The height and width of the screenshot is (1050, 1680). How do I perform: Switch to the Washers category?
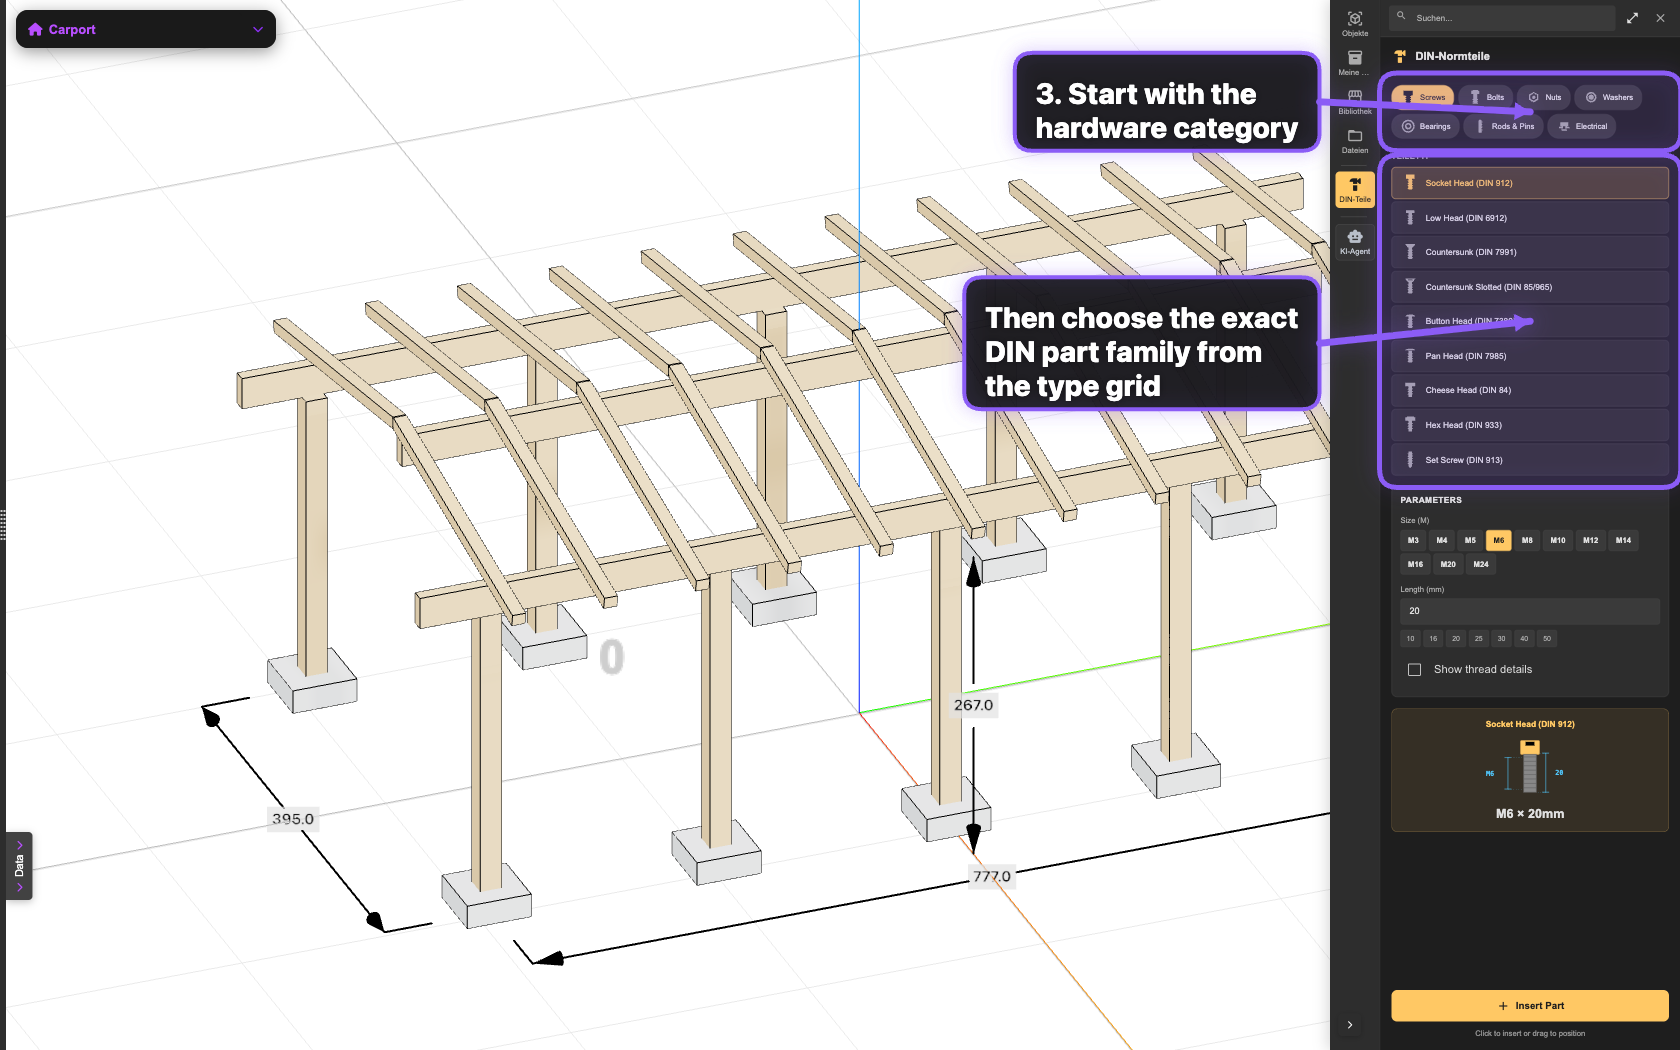(x=1609, y=97)
